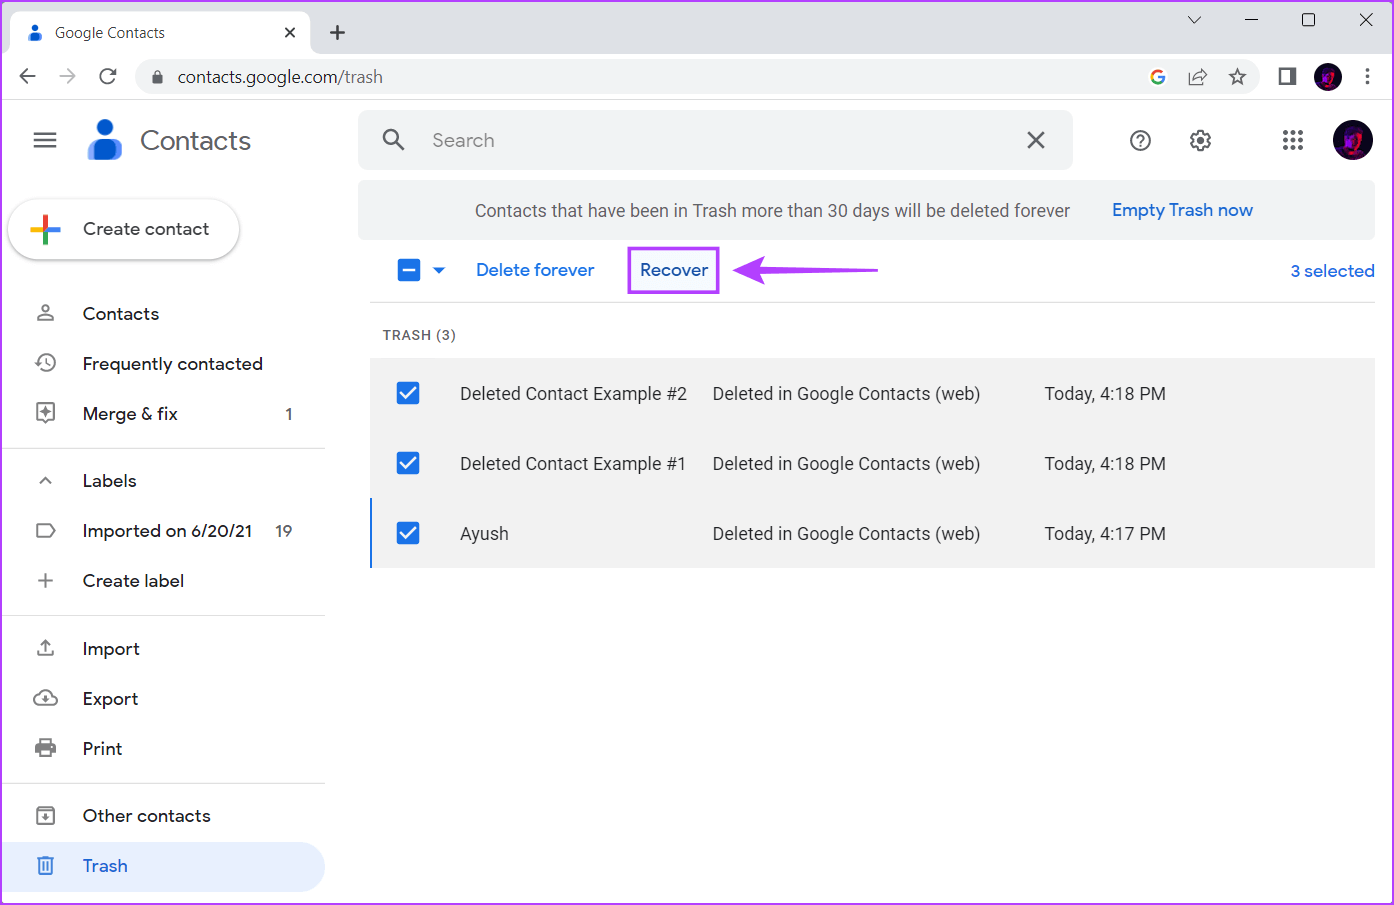Click Today, 4:17 PM timestamp

click(x=1105, y=534)
